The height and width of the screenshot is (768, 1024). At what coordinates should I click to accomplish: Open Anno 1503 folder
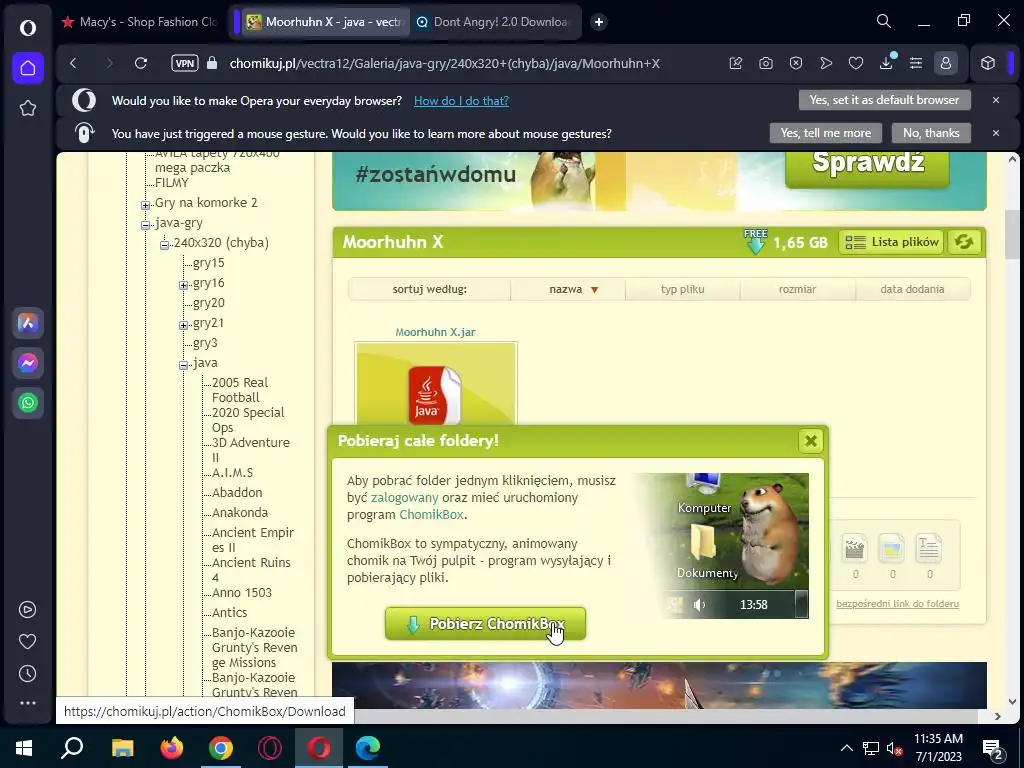pyautogui.click(x=242, y=592)
